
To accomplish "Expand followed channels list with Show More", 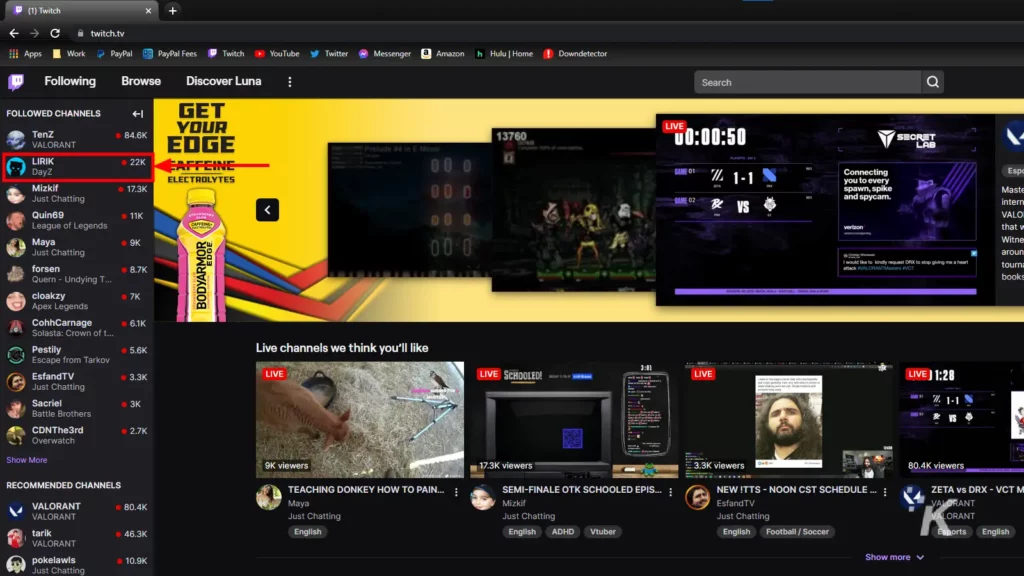I will tap(27, 460).
